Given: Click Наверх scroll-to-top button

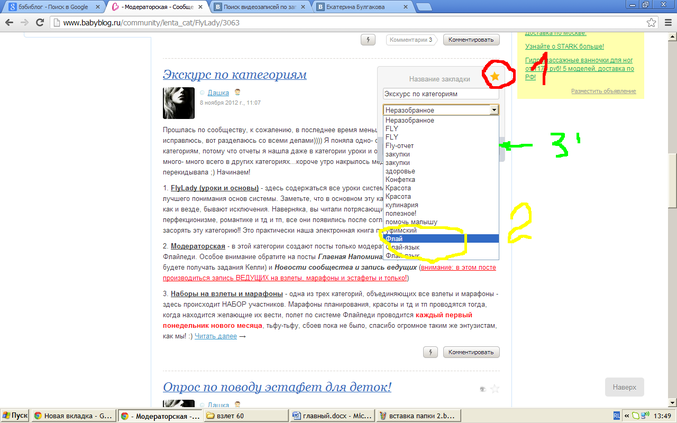Looking at the screenshot, I should click(625, 387).
